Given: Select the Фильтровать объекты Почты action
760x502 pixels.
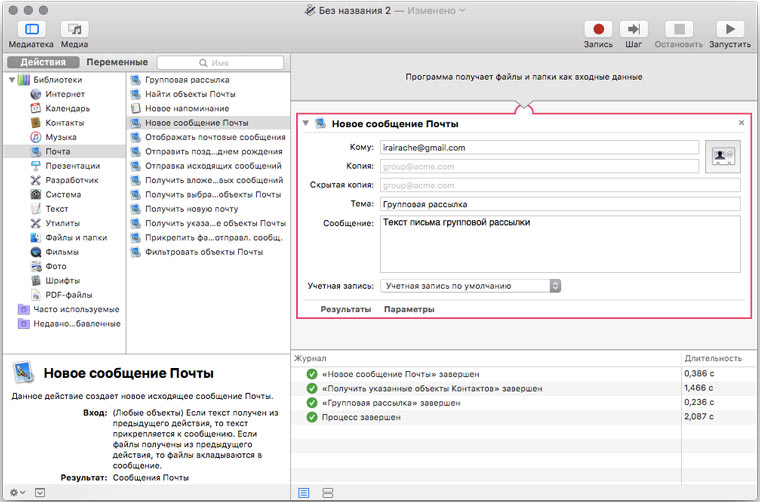Looking at the screenshot, I should coord(204,252).
